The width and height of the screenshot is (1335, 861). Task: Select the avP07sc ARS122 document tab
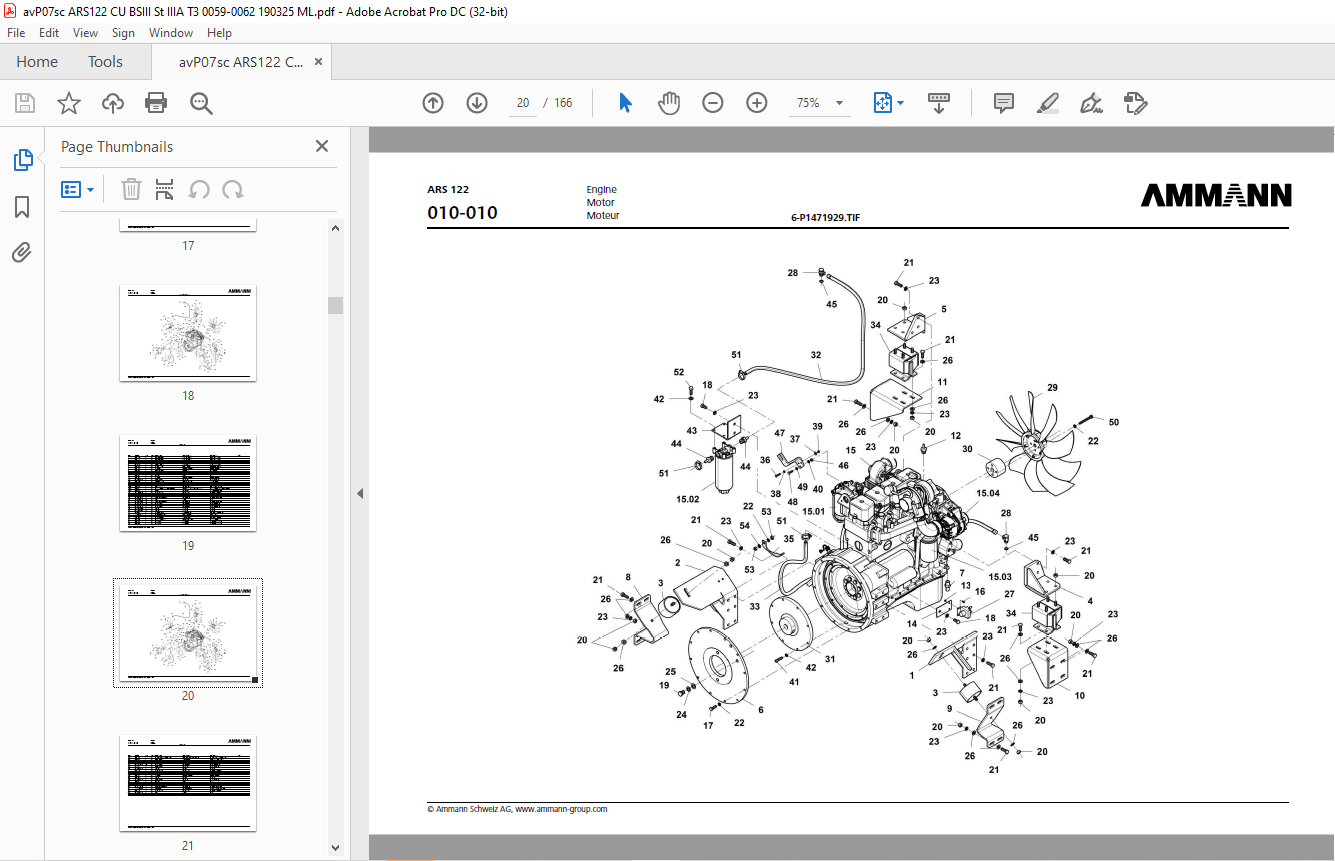coord(241,62)
